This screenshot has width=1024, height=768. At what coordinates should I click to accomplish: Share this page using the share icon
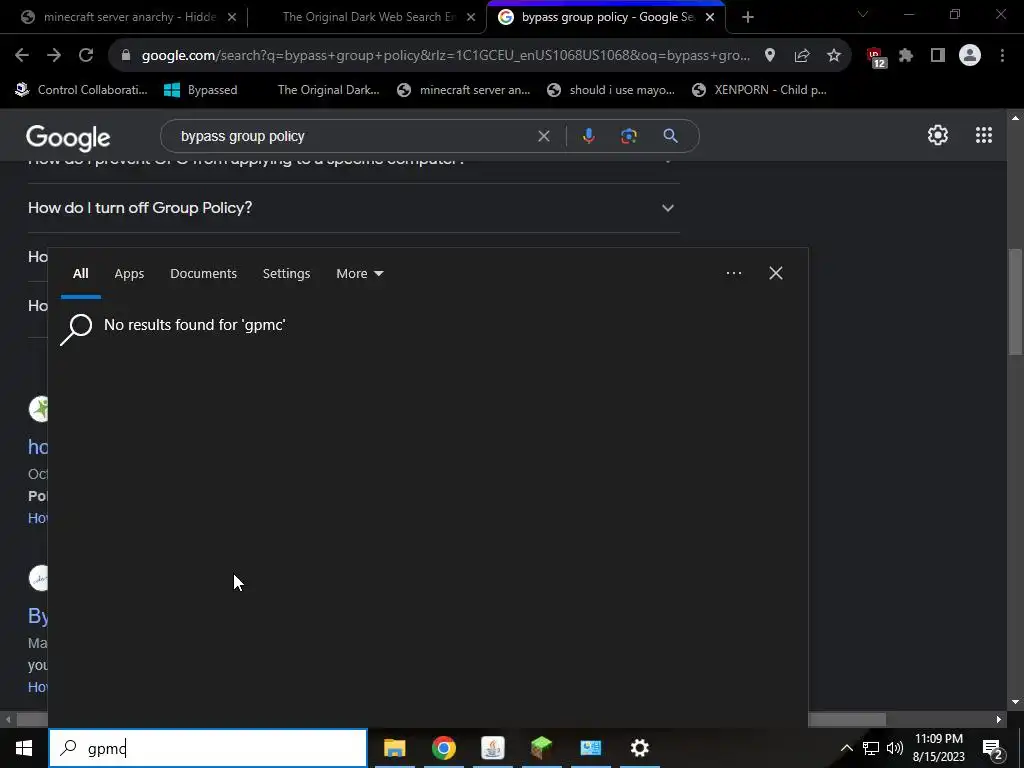click(x=802, y=56)
